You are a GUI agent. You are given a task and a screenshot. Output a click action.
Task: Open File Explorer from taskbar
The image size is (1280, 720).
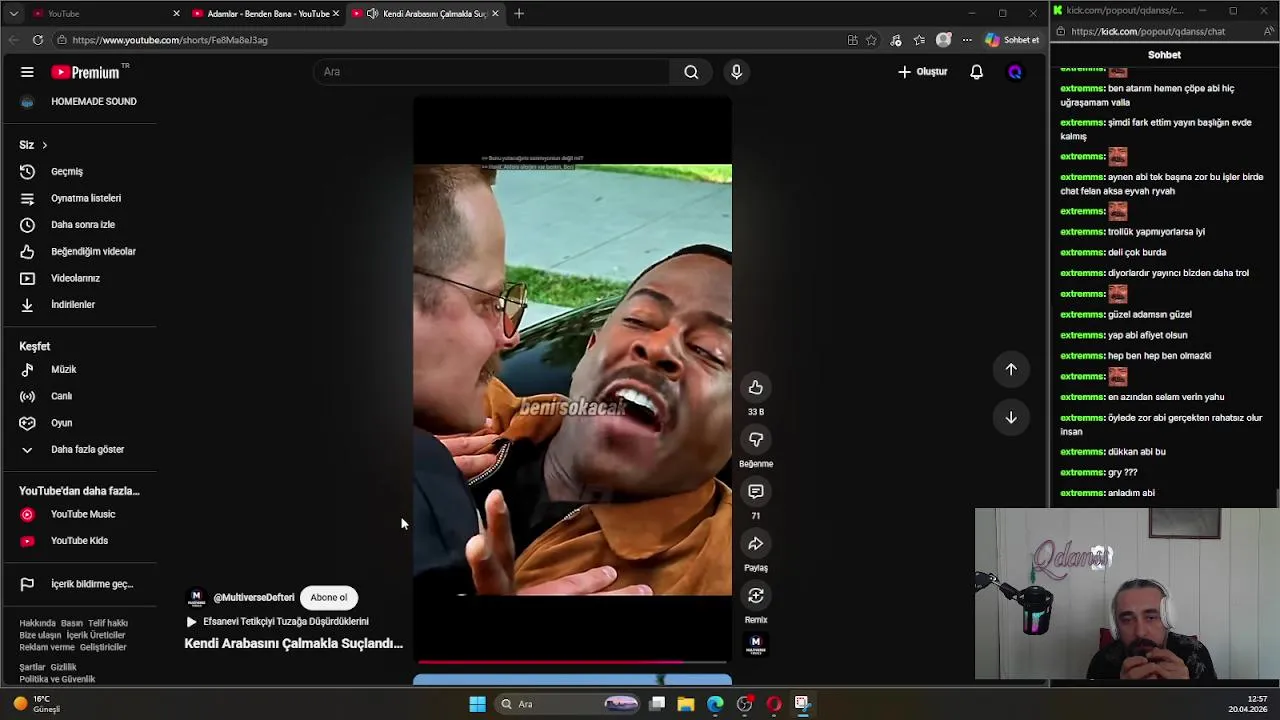pos(685,704)
